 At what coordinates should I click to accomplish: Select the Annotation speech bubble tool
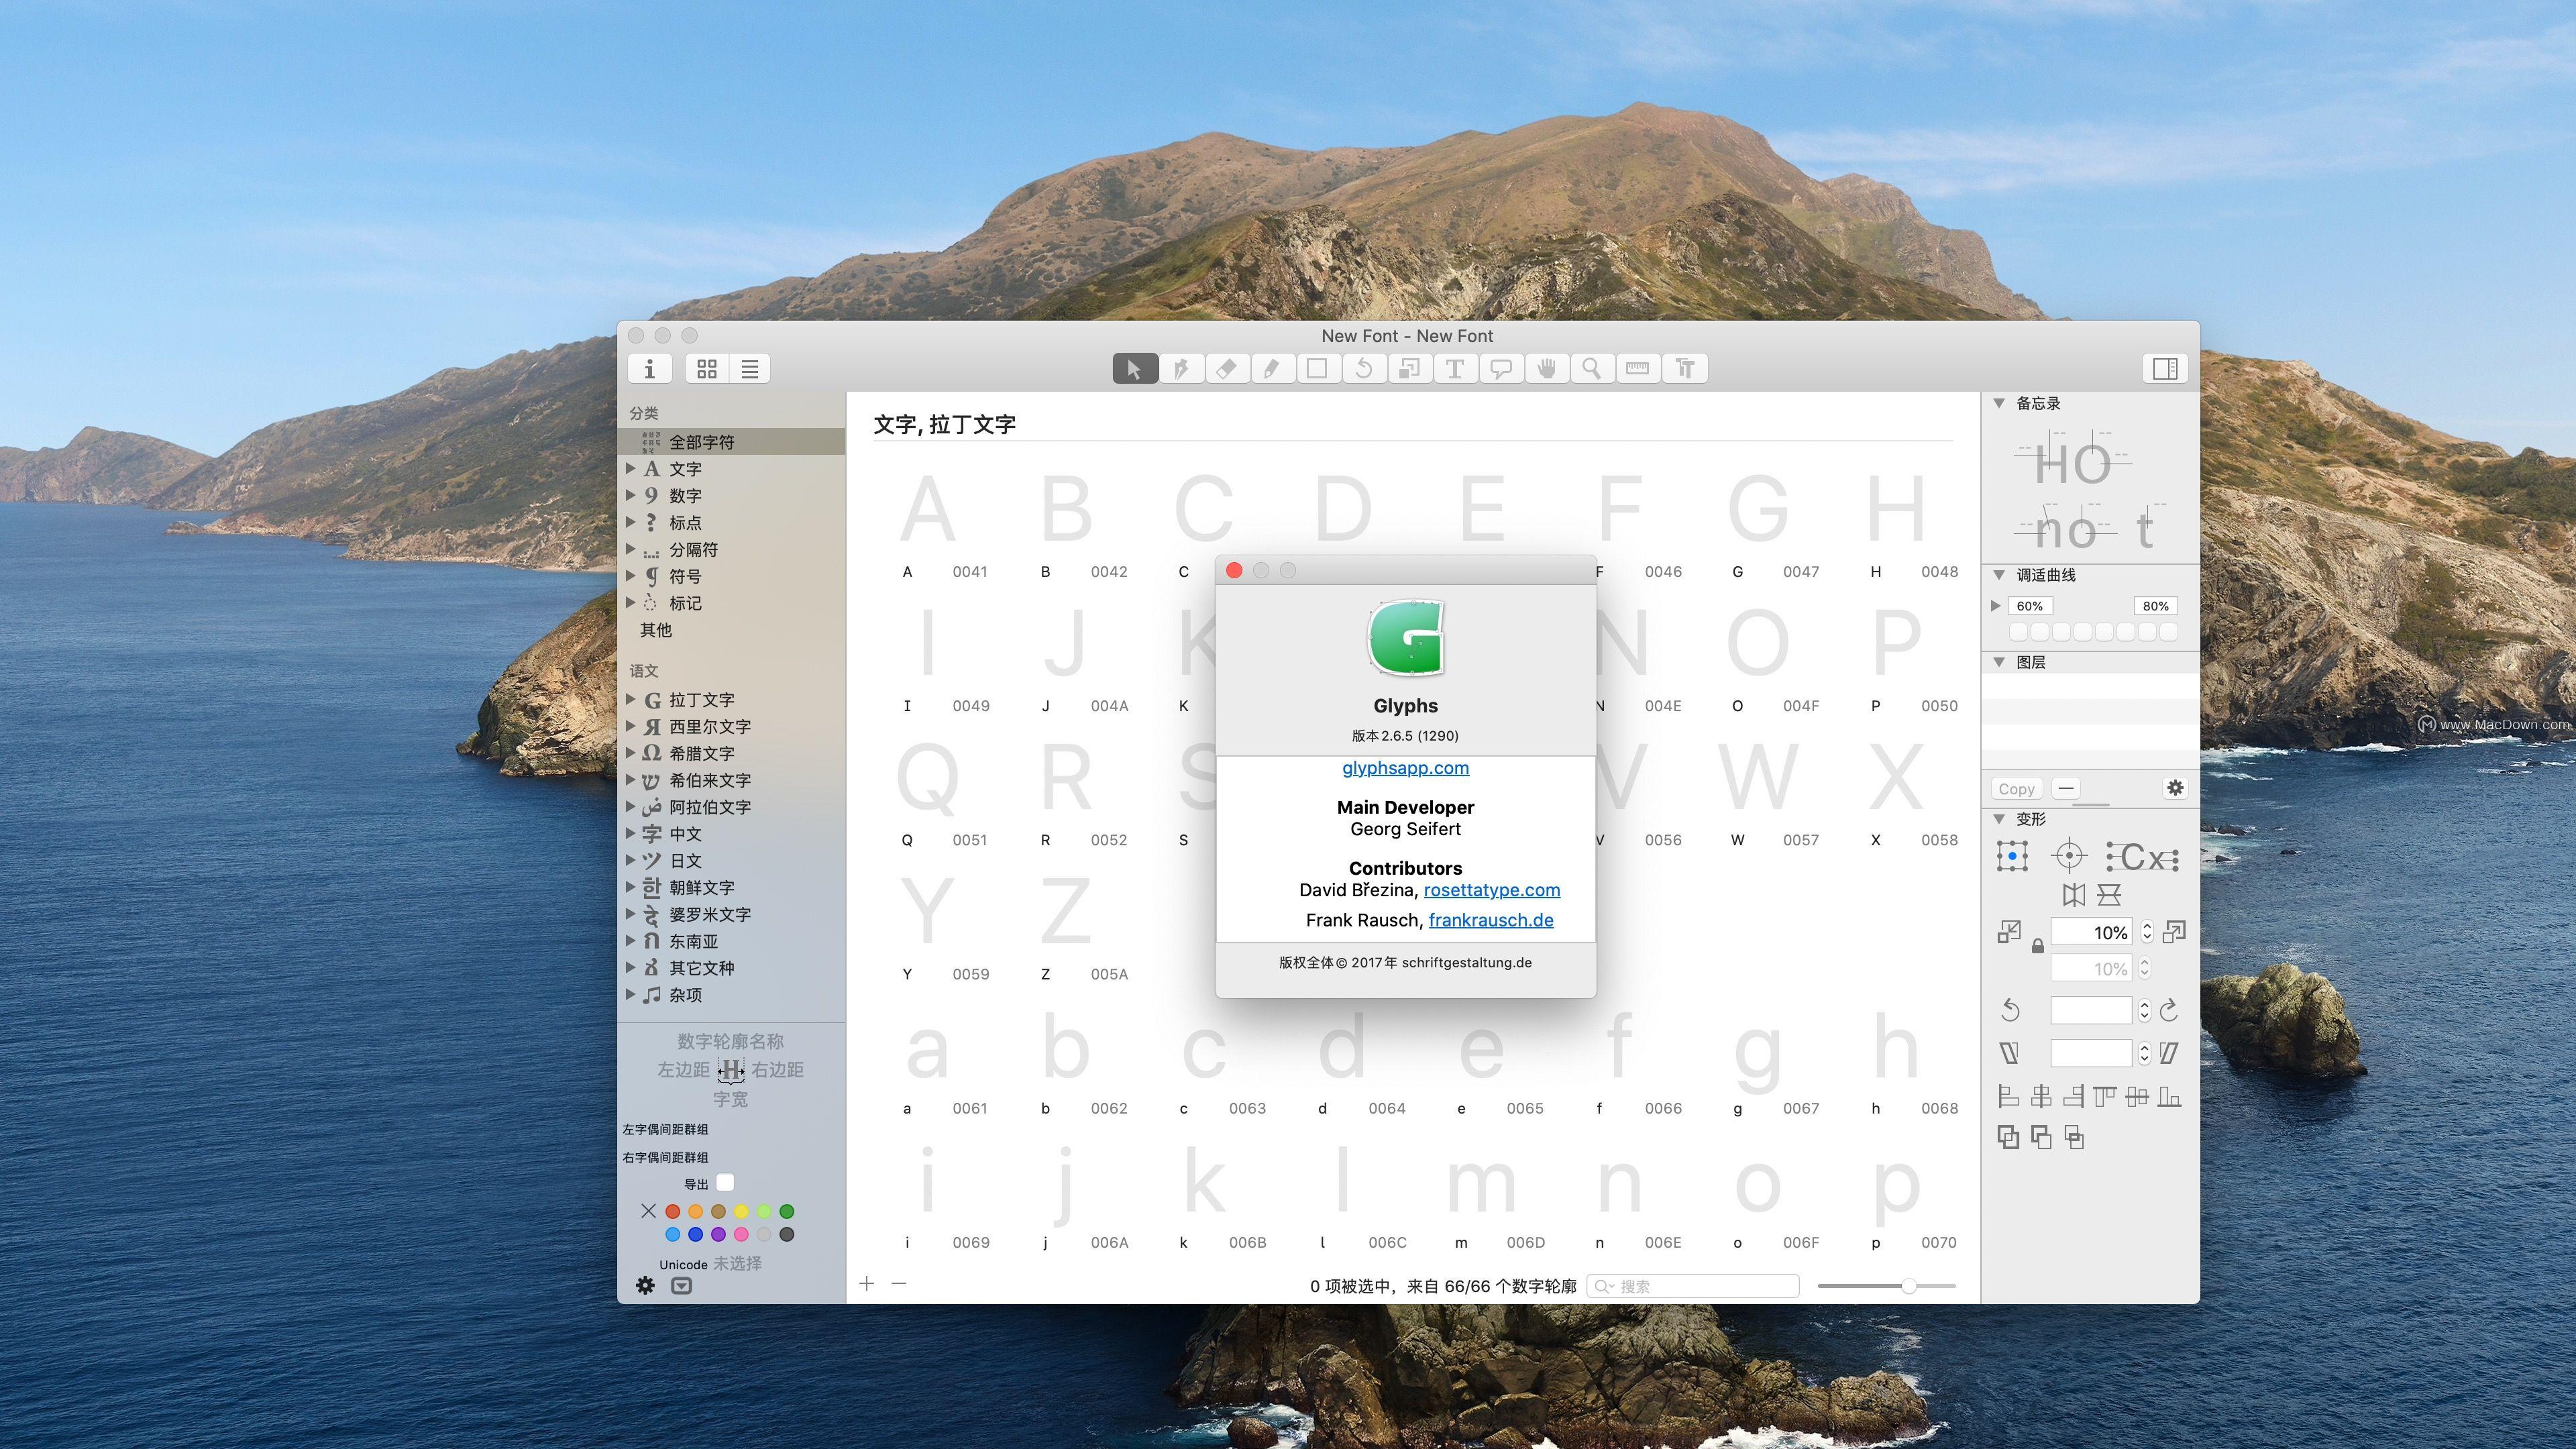pyautogui.click(x=1501, y=369)
